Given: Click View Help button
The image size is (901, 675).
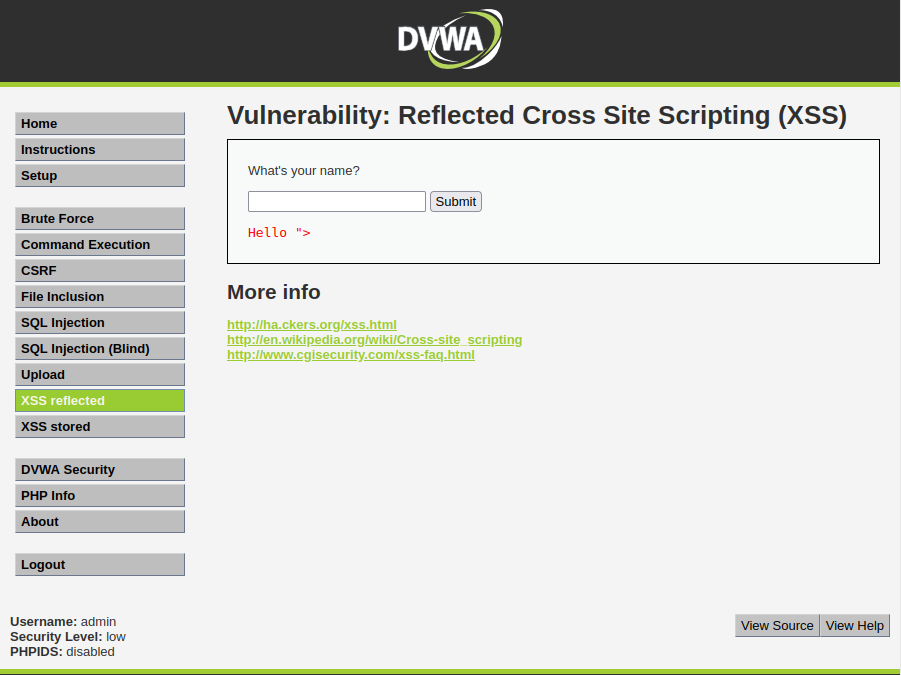Looking at the screenshot, I should point(854,626).
